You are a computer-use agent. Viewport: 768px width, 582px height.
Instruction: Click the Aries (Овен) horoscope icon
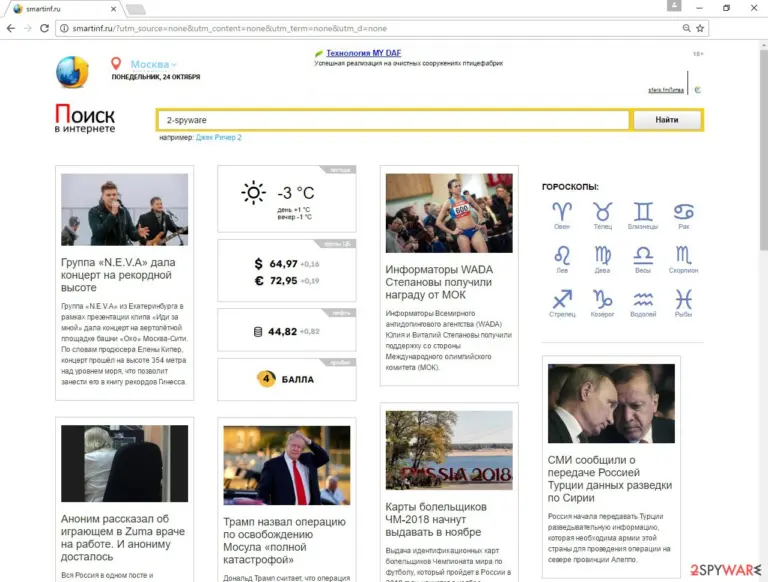point(562,212)
